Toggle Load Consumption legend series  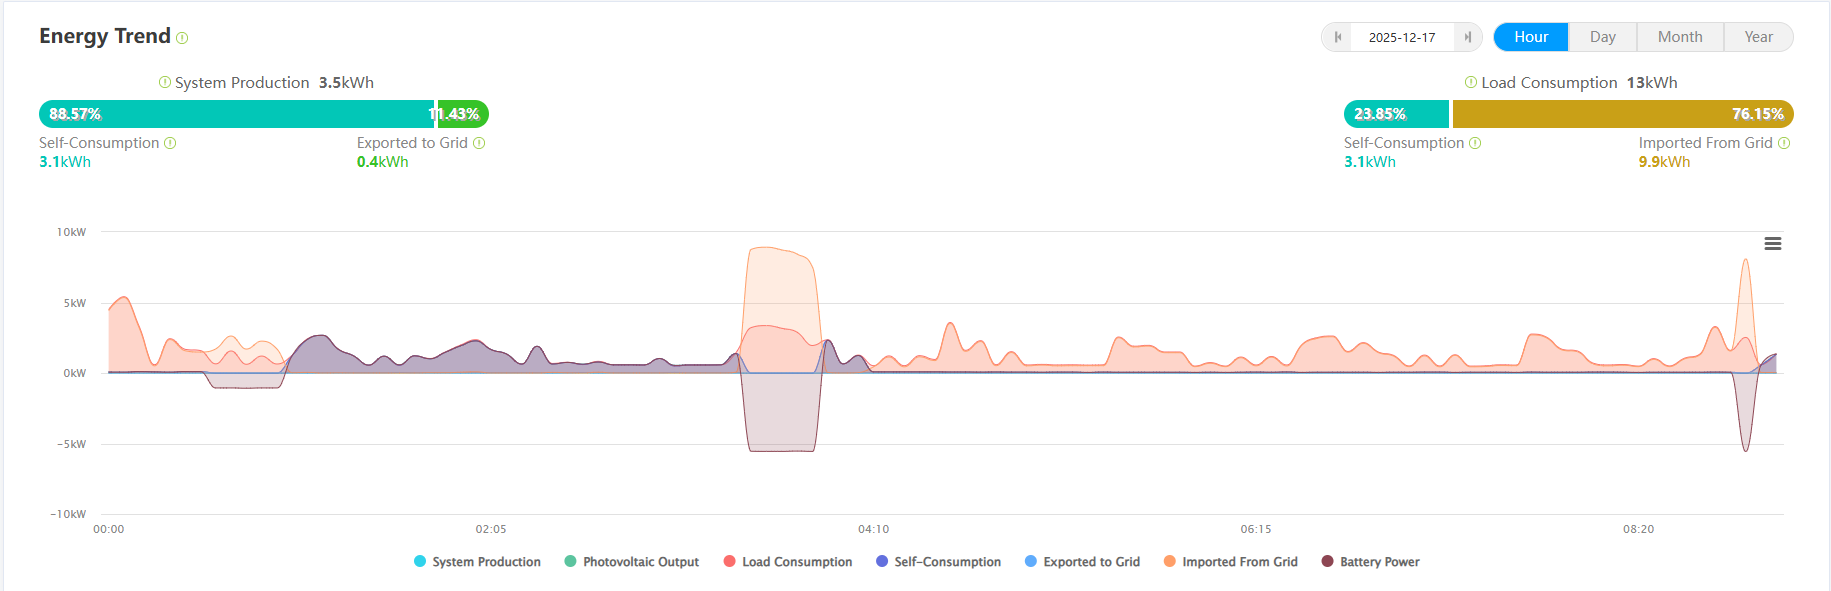(787, 562)
